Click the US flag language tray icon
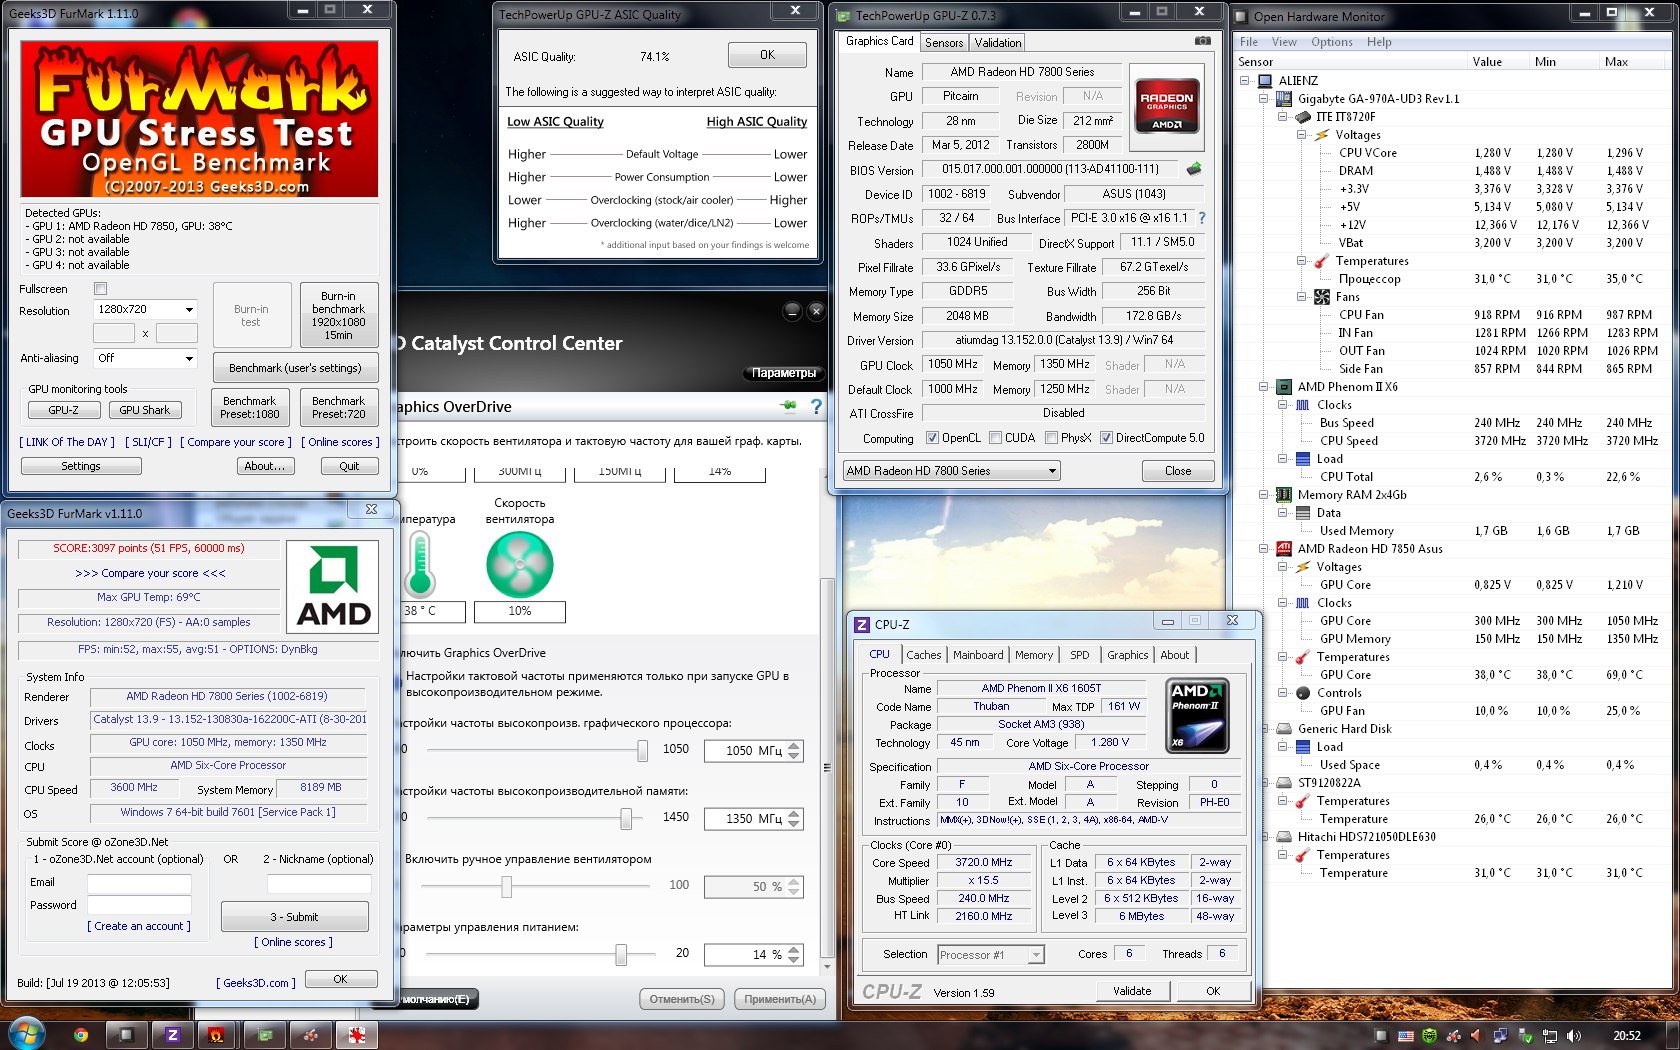This screenshot has height=1050, width=1680. point(1406,1036)
